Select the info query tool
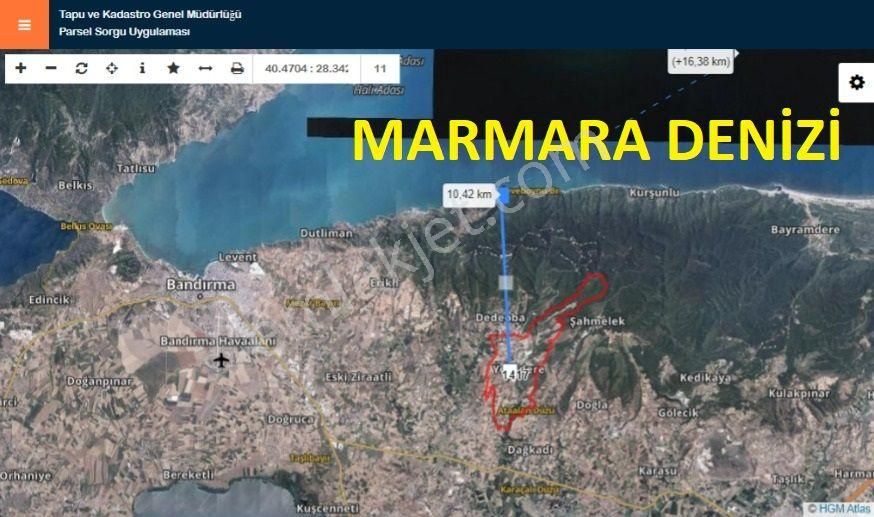This screenshot has height=517, width=874. 143,68
